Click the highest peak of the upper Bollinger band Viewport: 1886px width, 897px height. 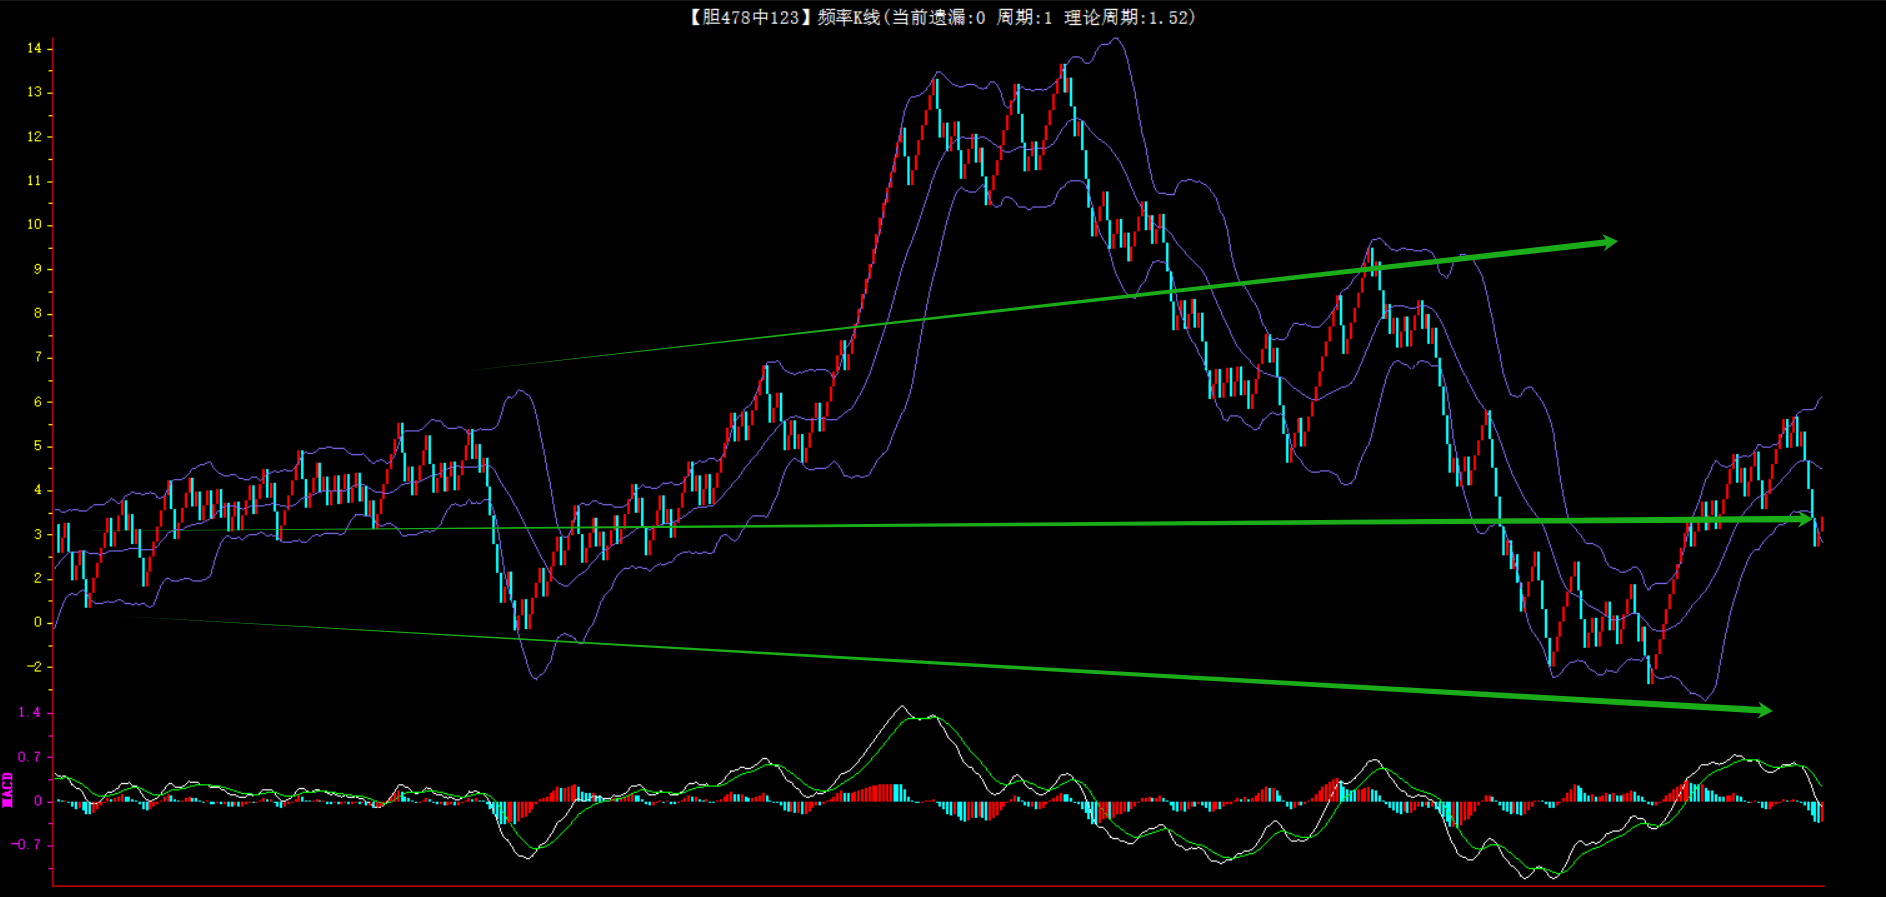(x=1116, y=40)
